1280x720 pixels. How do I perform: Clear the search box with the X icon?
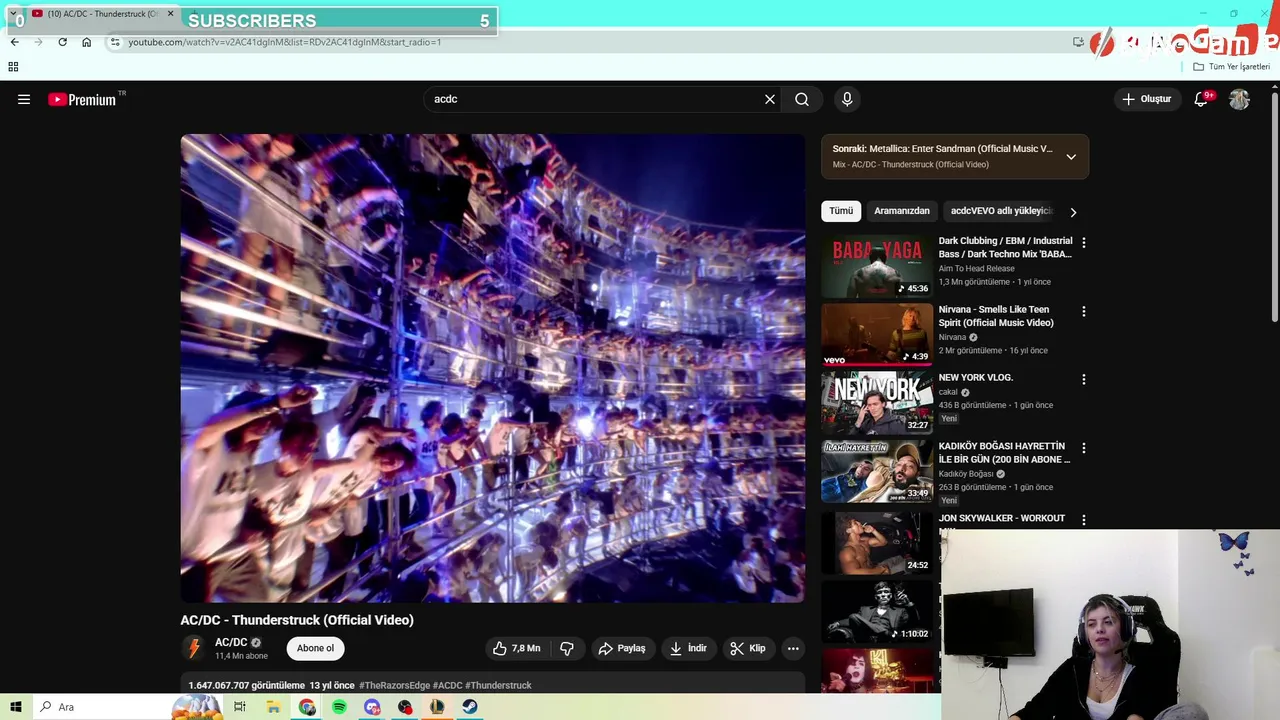[x=770, y=99]
